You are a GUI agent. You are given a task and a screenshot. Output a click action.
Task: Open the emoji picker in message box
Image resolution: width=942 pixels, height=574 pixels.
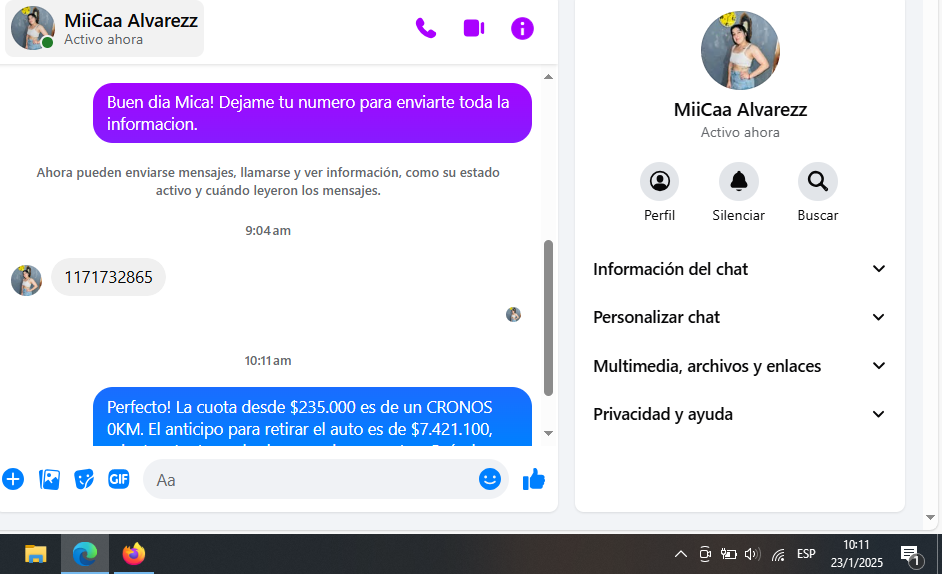(x=489, y=479)
